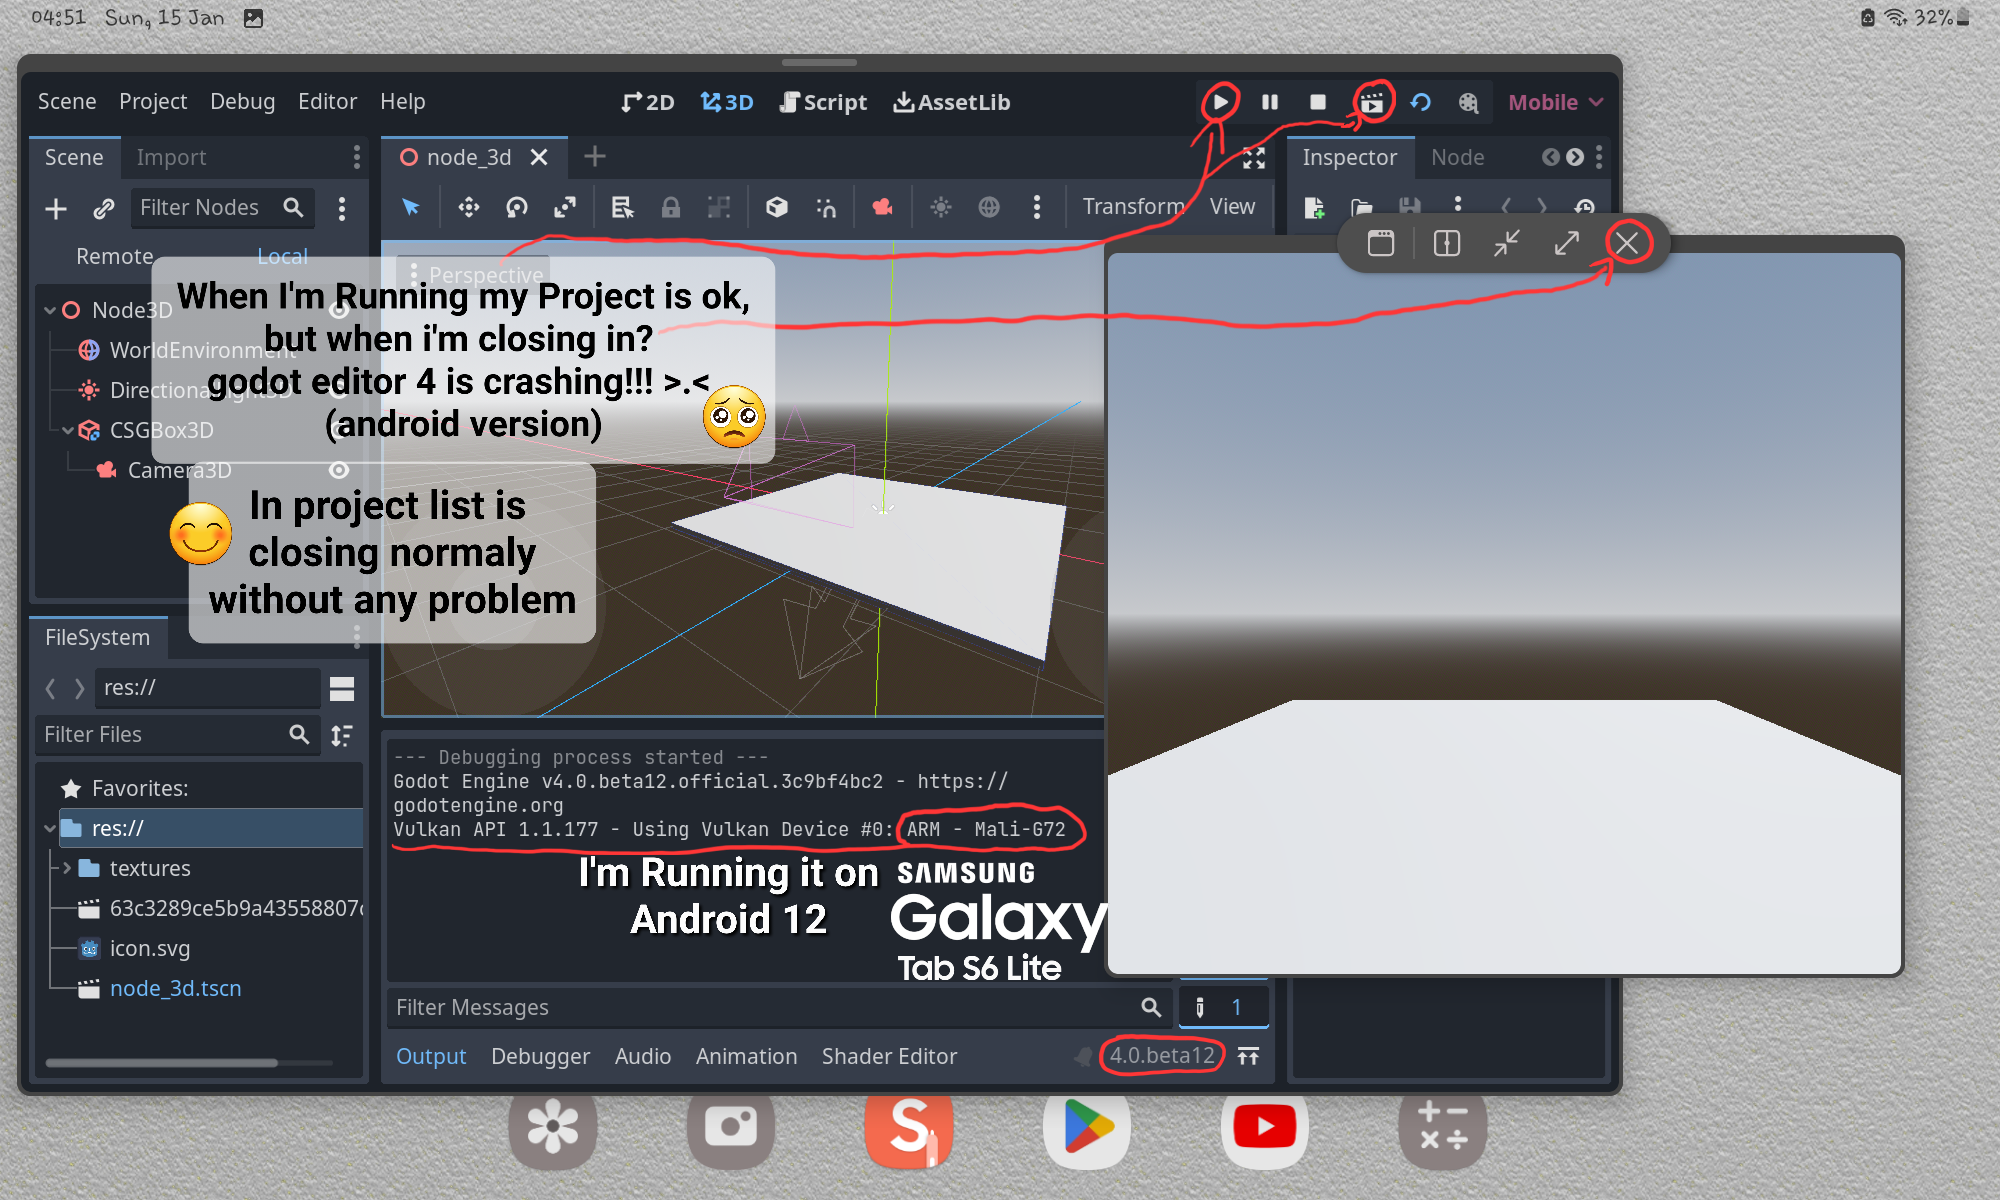Toggle use local space cube icon
This screenshot has height=1200, width=2000.
[x=777, y=207]
